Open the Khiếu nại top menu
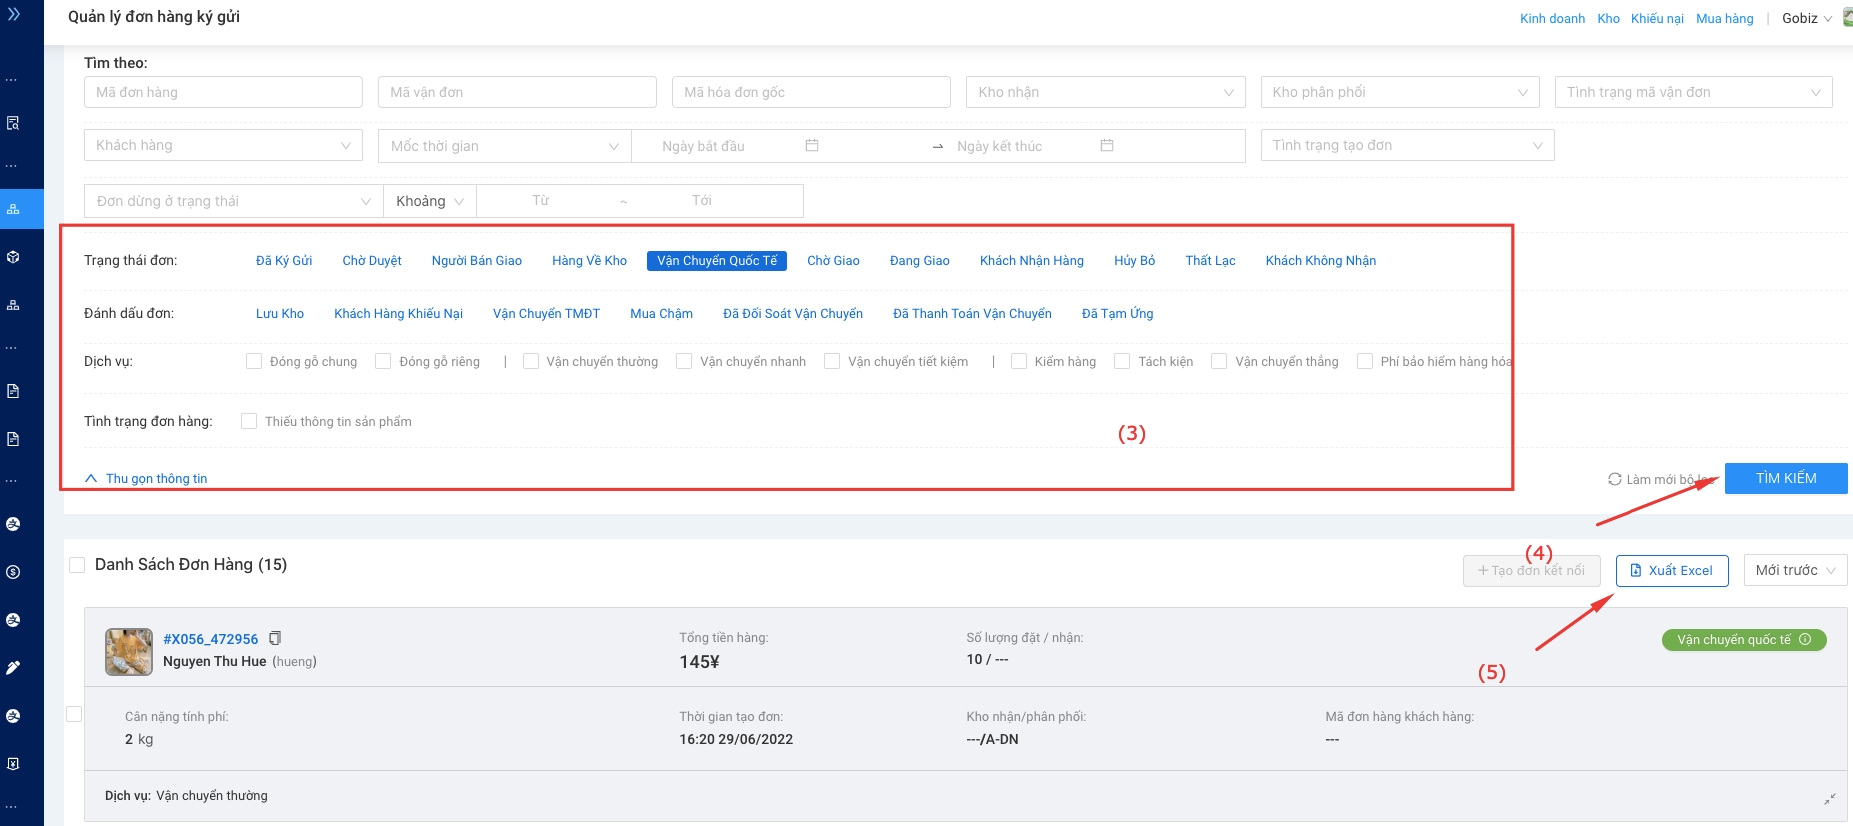Viewport: 1853px width, 826px height. click(x=1657, y=18)
